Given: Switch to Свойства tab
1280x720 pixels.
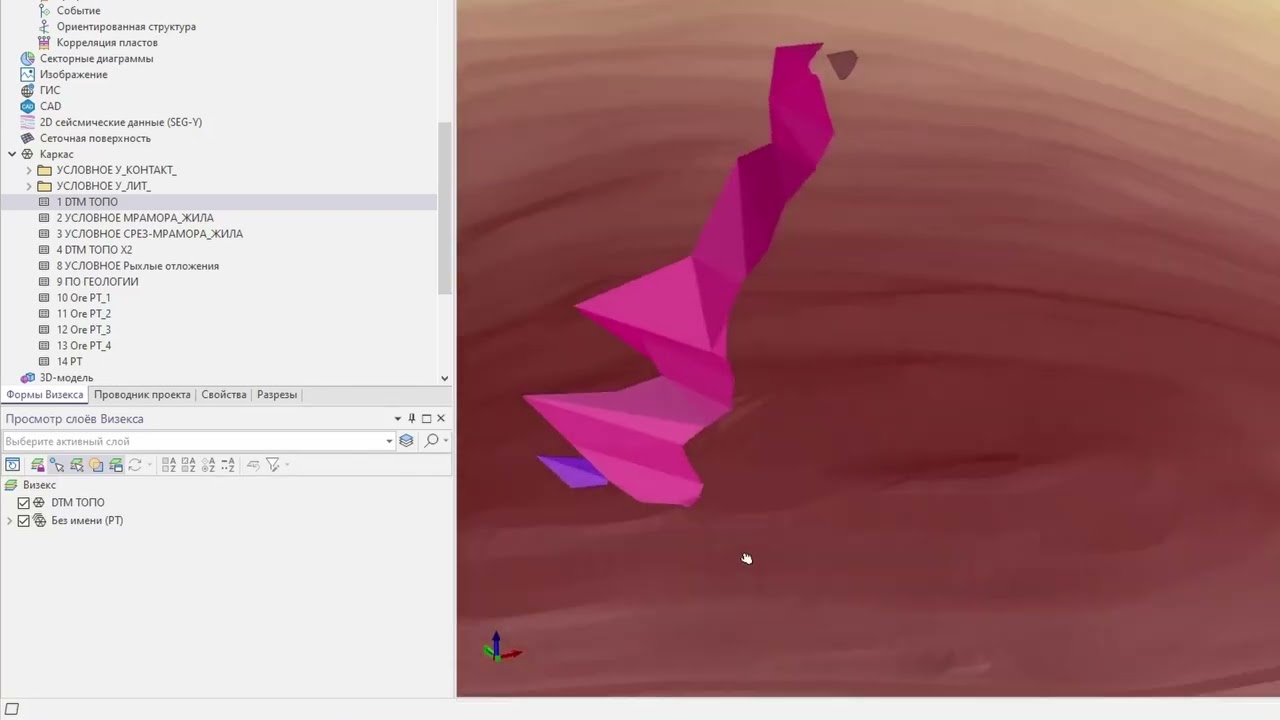Looking at the screenshot, I should pos(224,395).
